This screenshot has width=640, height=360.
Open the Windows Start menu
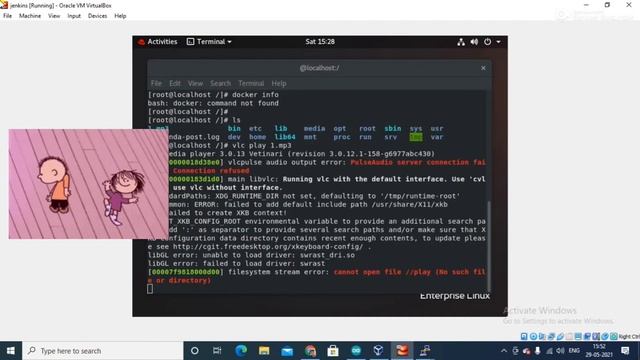pos(11,351)
